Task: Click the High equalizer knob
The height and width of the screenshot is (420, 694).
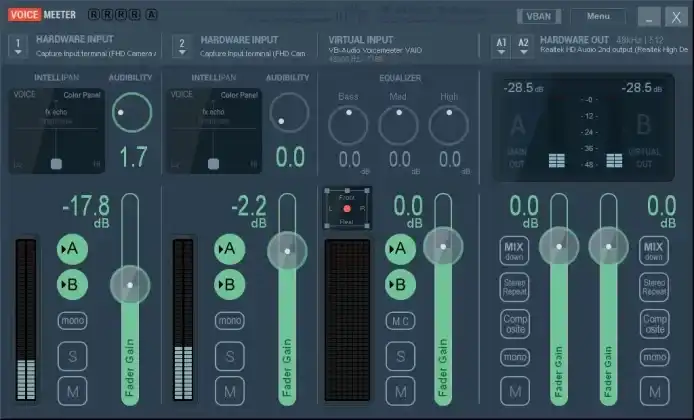Action: click(x=449, y=125)
